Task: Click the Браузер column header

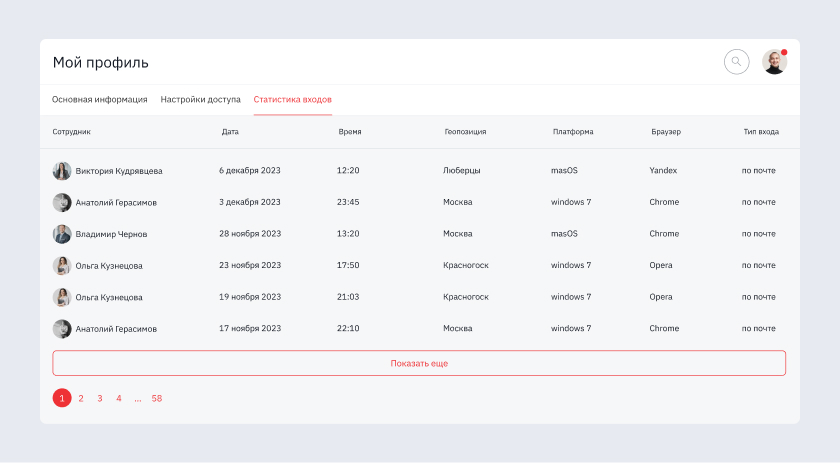Action: tap(666, 132)
